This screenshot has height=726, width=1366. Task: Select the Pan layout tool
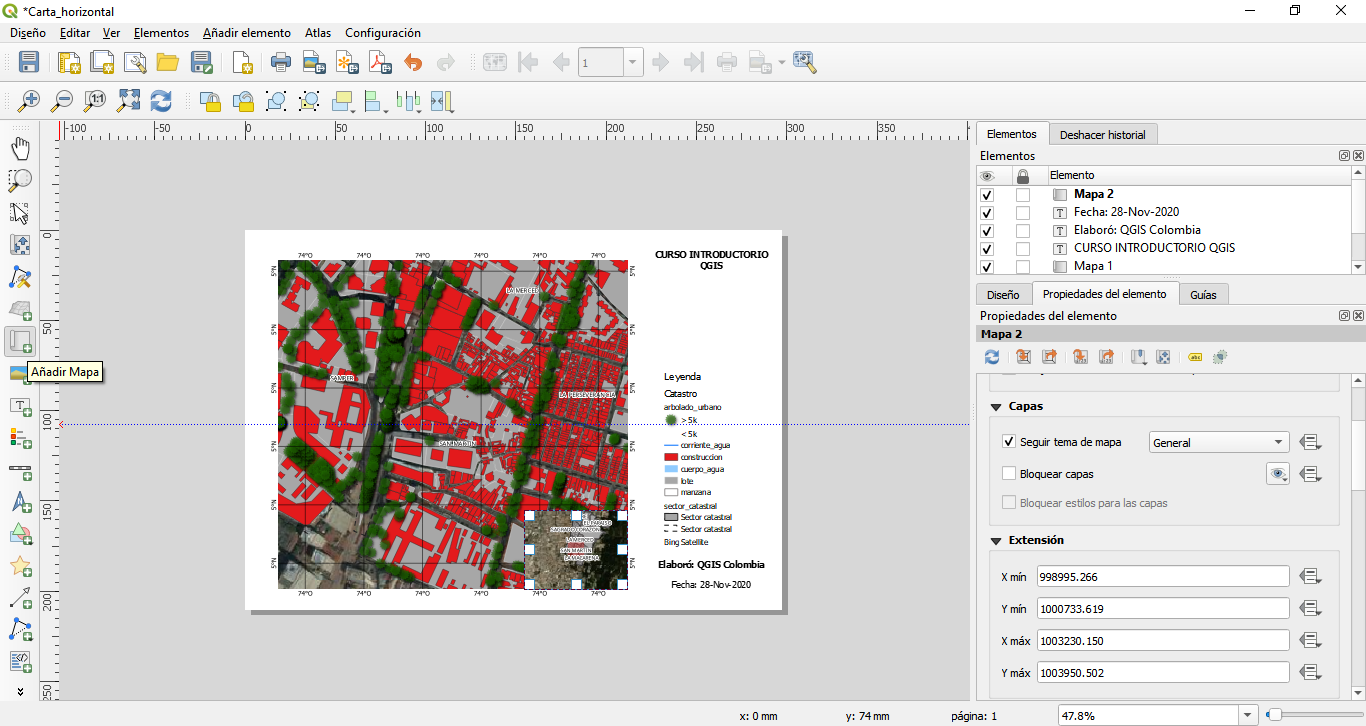click(x=20, y=149)
